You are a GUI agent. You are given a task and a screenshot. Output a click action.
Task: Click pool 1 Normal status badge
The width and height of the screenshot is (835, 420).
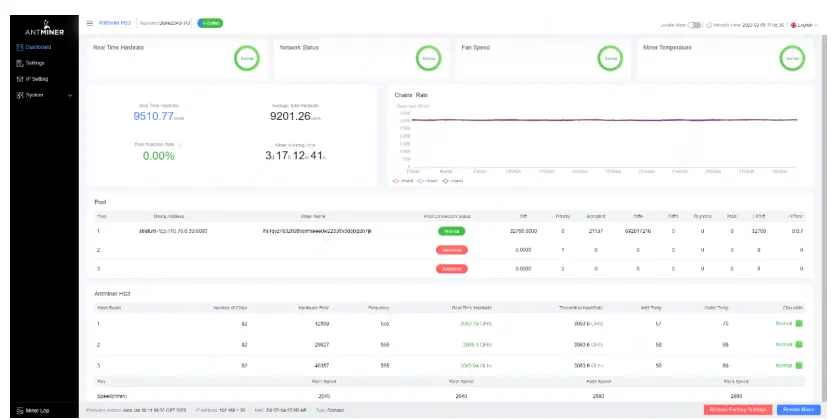(452, 231)
